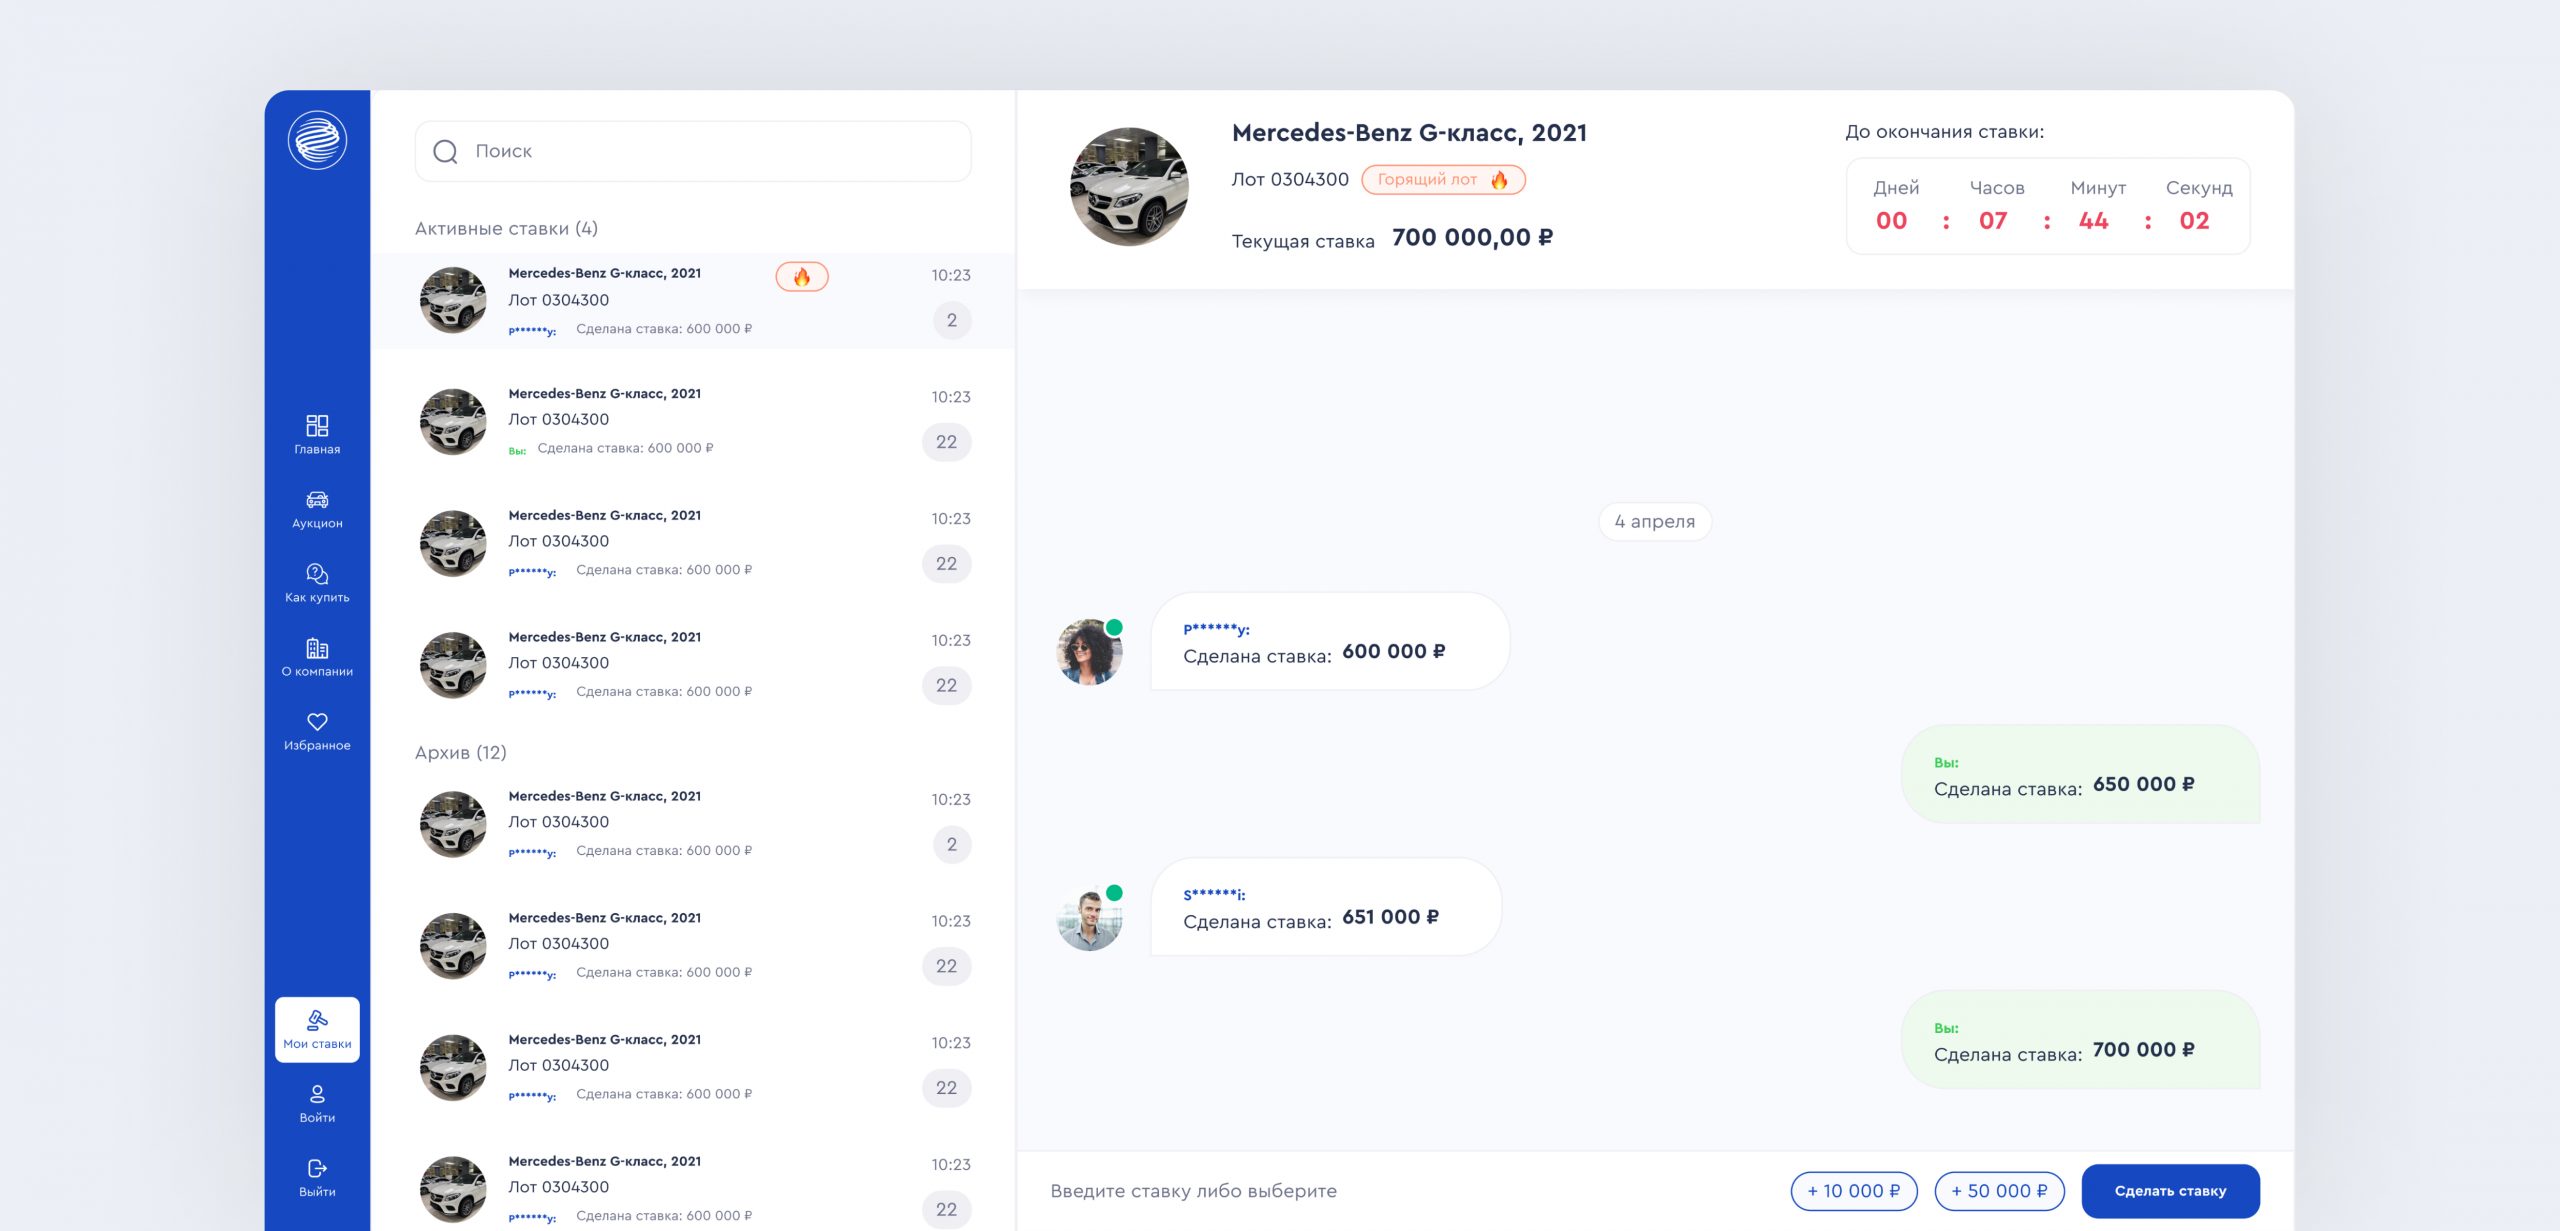
Task: Click the 4 апреля date chip
Action: click(1655, 522)
